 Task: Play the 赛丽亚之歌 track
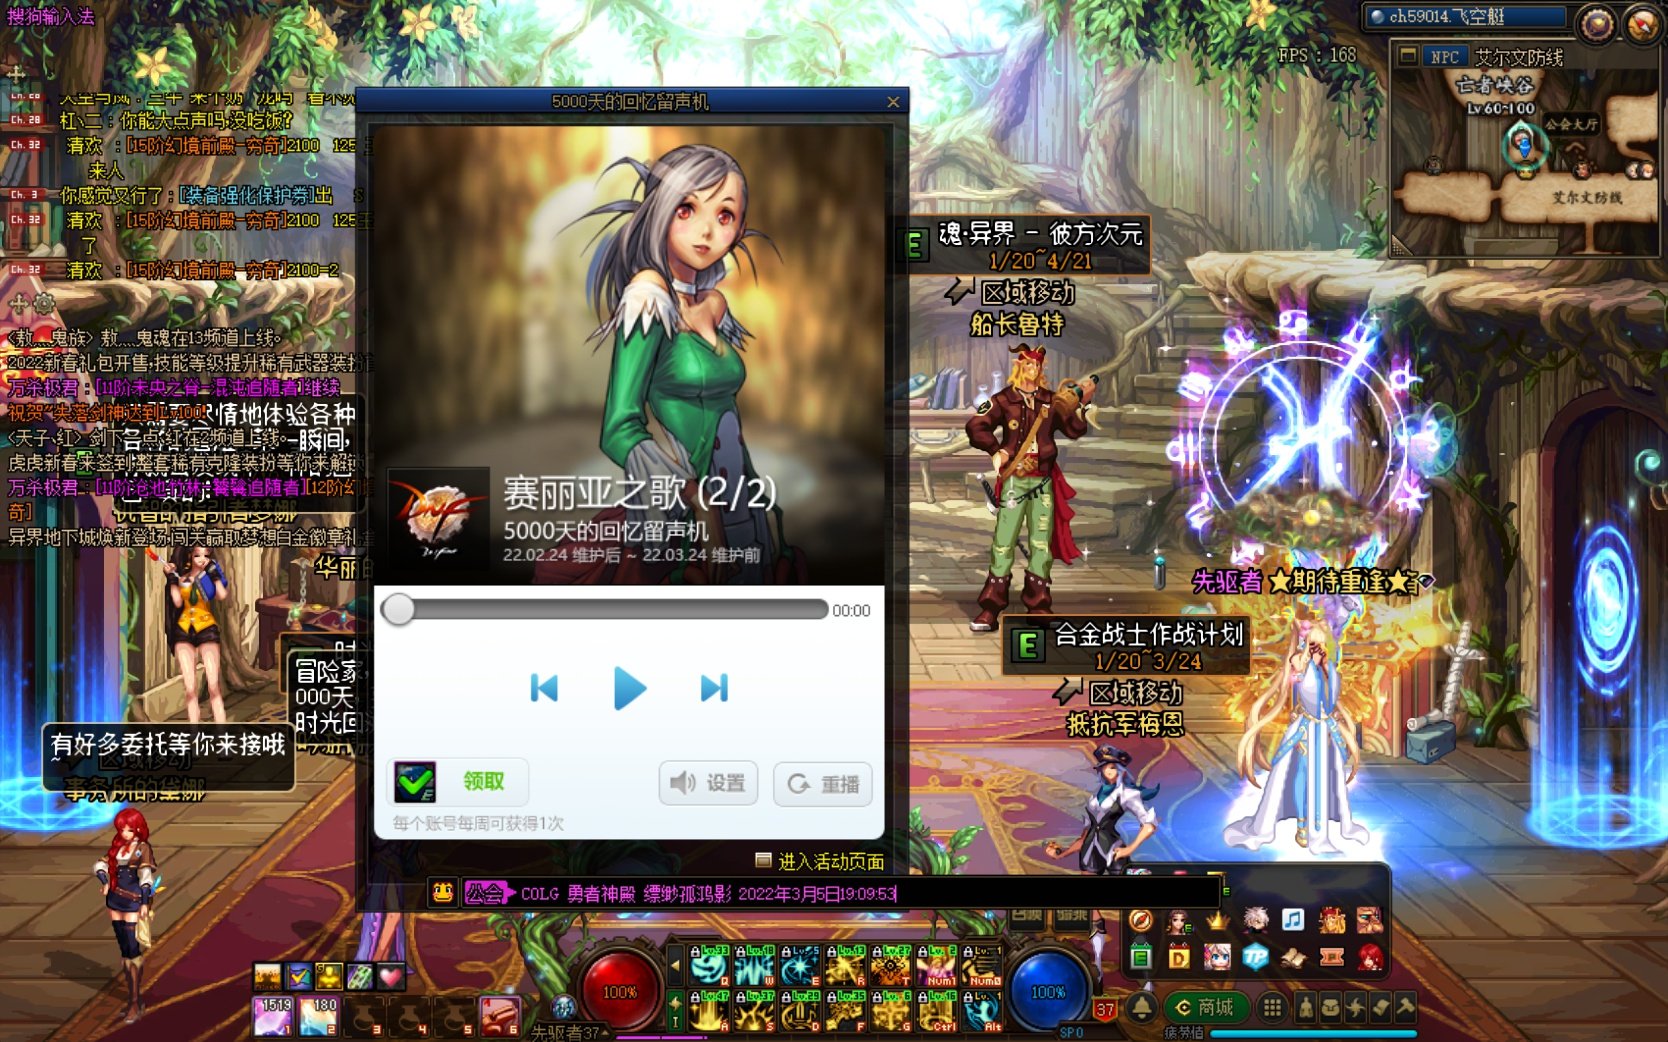tap(629, 688)
